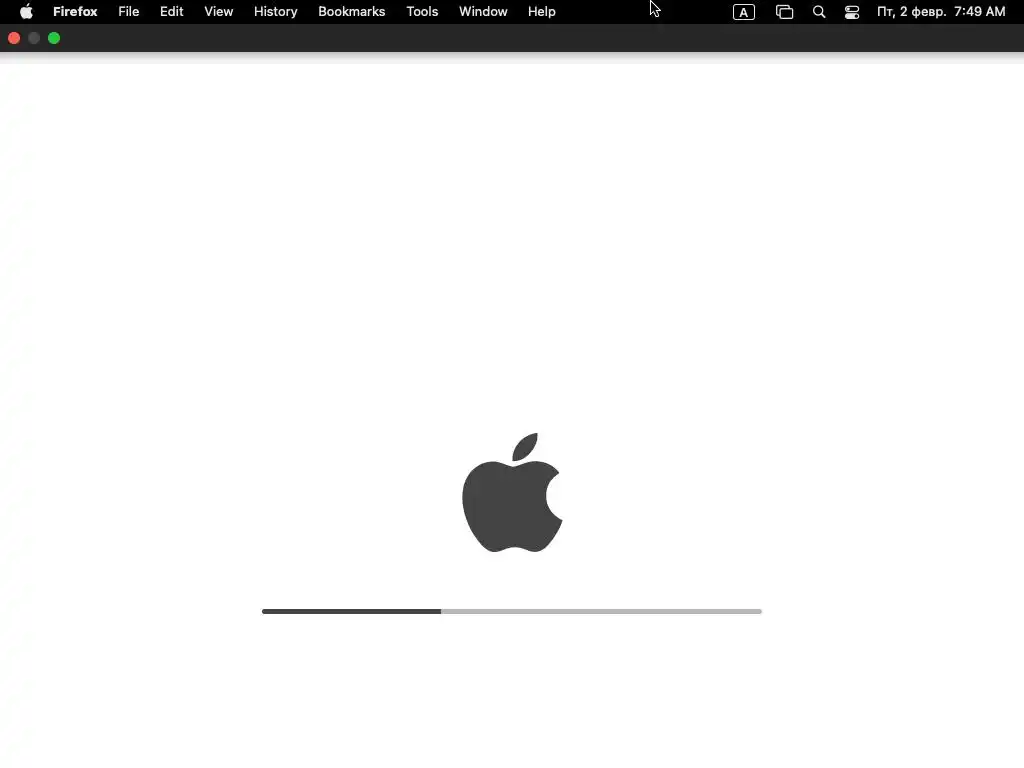Open the Bookmarks menu
Screen dimensions: 1024x768
point(351,12)
